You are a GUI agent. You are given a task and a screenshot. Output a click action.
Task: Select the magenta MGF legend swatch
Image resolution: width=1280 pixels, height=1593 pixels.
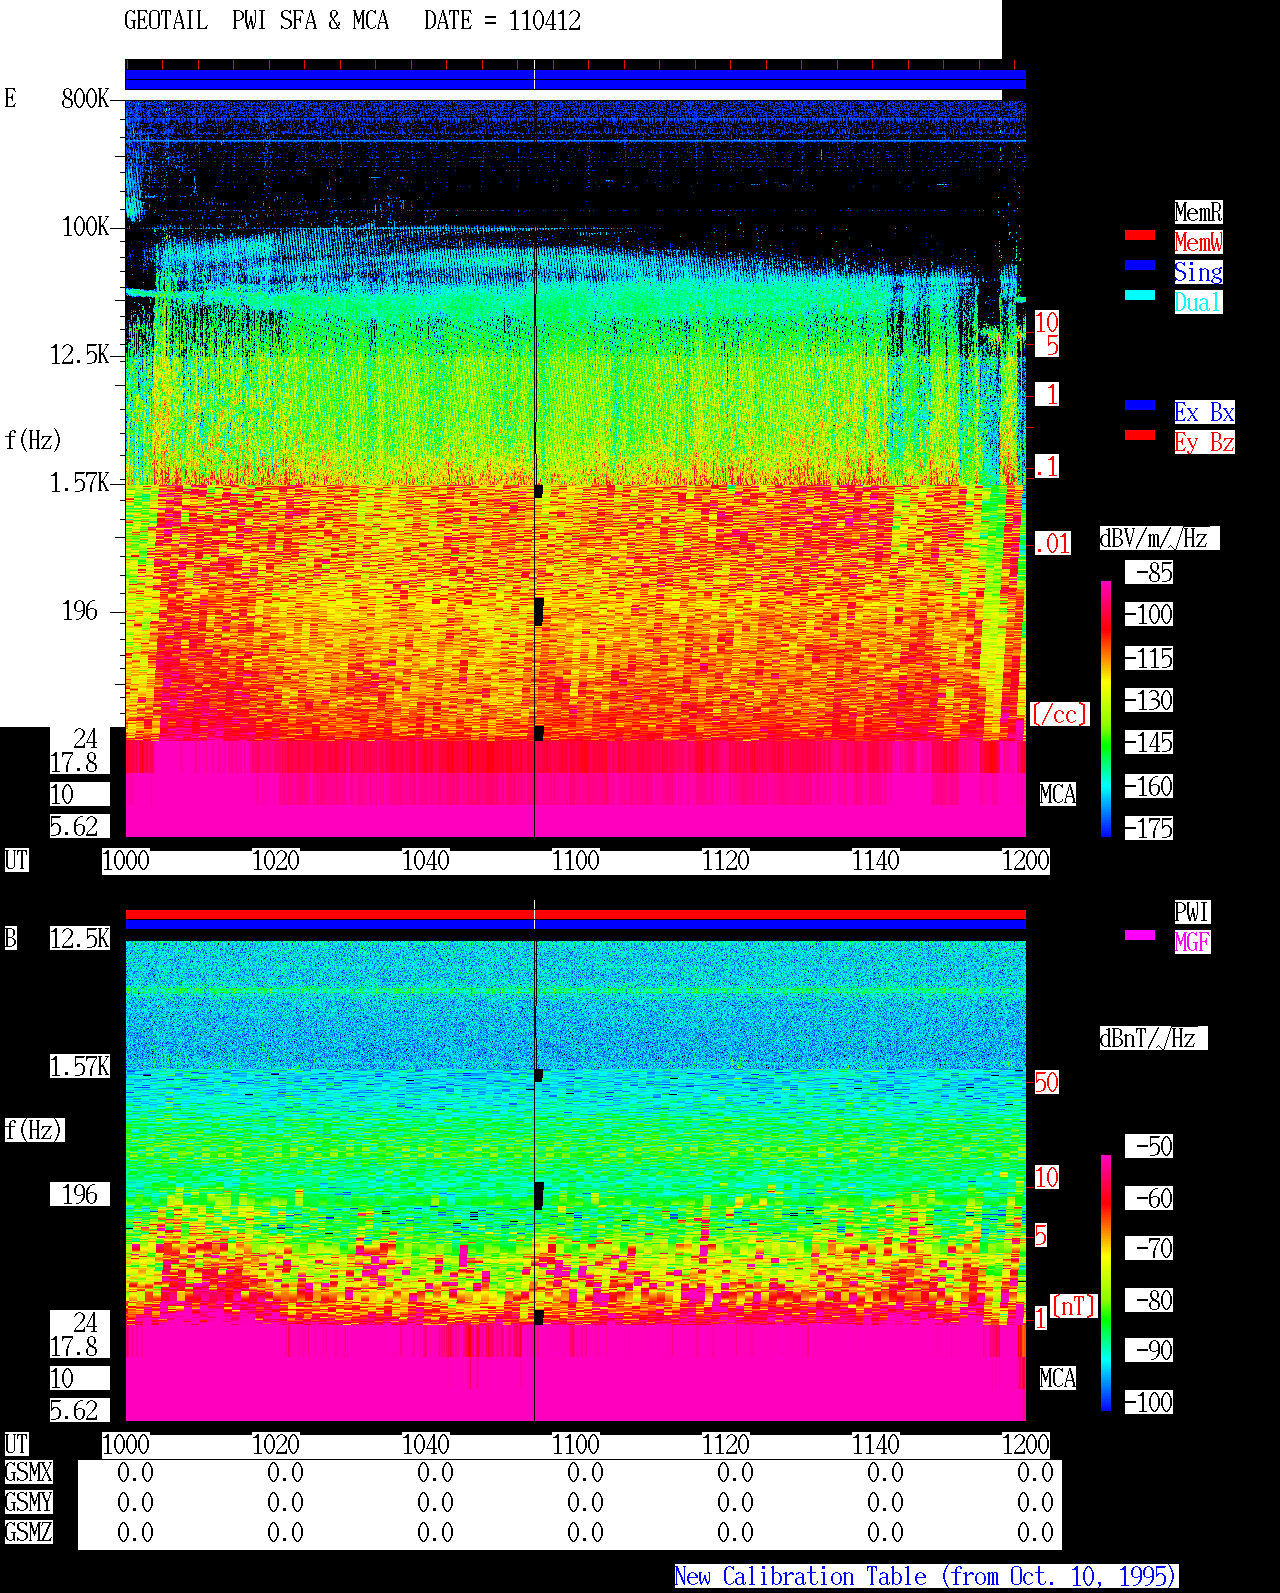[1140, 935]
